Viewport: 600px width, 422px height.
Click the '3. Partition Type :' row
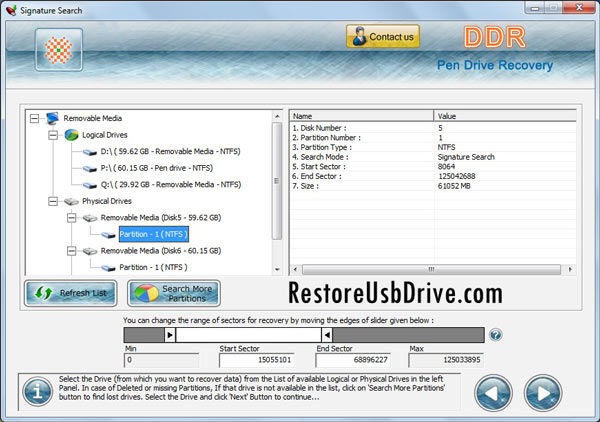pyautogui.click(x=433, y=147)
